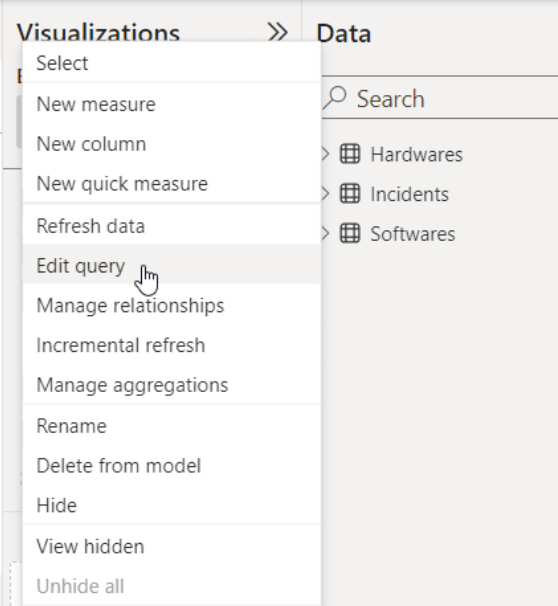Viewport: 558px width, 606px height.
Task: Select the Hardwares table name
Action: [x=417, y=155]
